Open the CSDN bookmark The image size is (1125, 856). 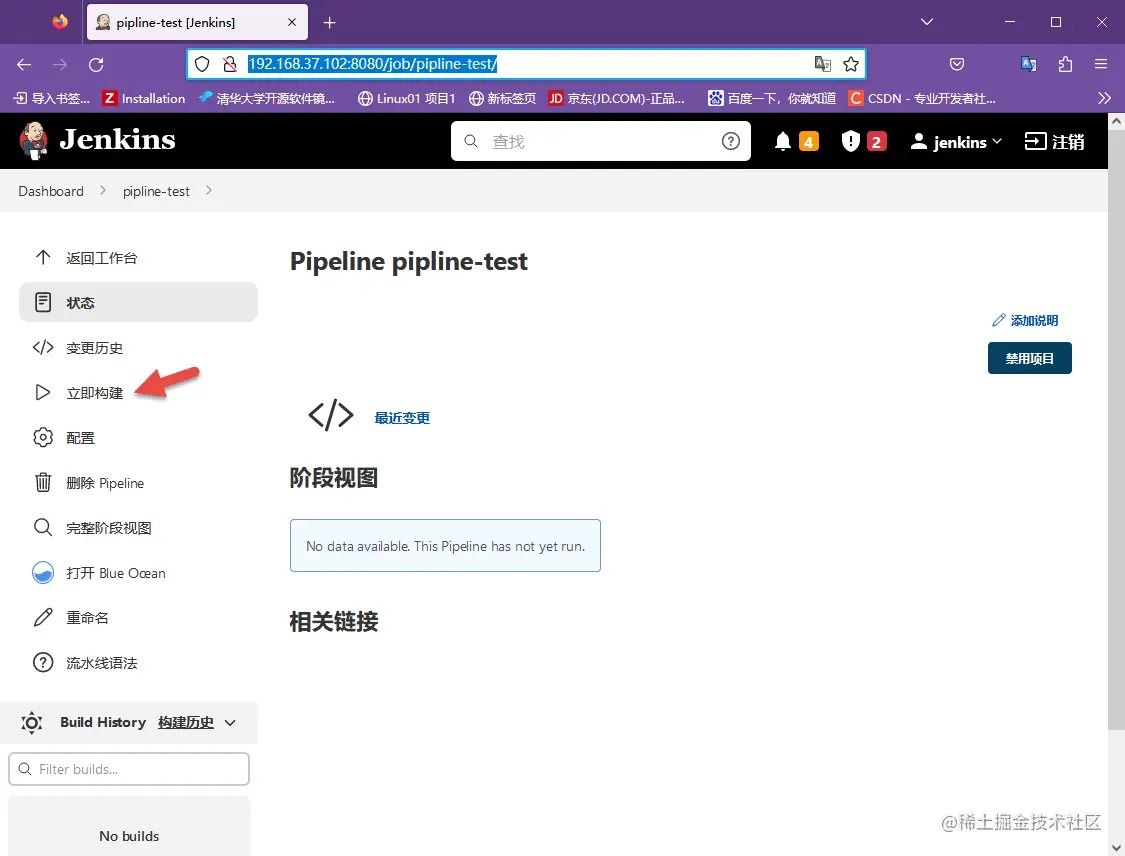(x=923, y=98)
